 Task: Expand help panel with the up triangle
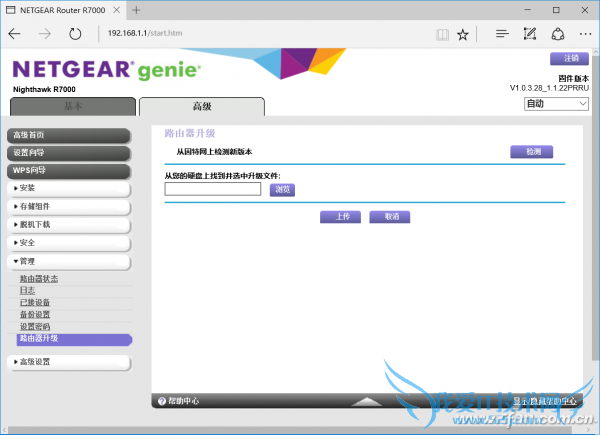[x=367, y=401]
